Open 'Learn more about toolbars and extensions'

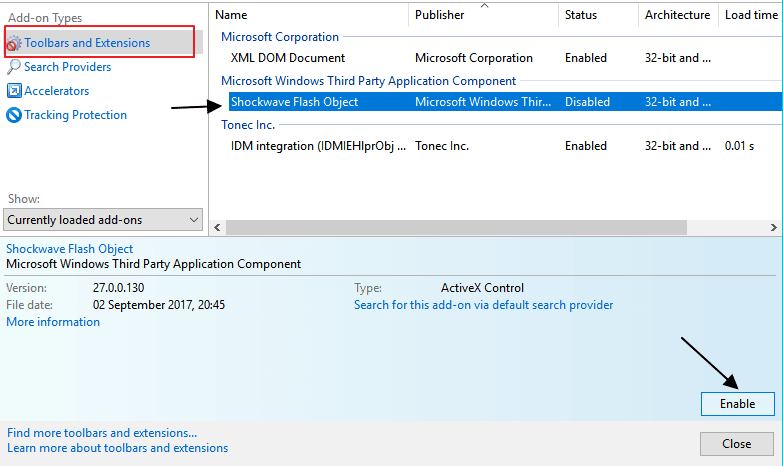117,448
